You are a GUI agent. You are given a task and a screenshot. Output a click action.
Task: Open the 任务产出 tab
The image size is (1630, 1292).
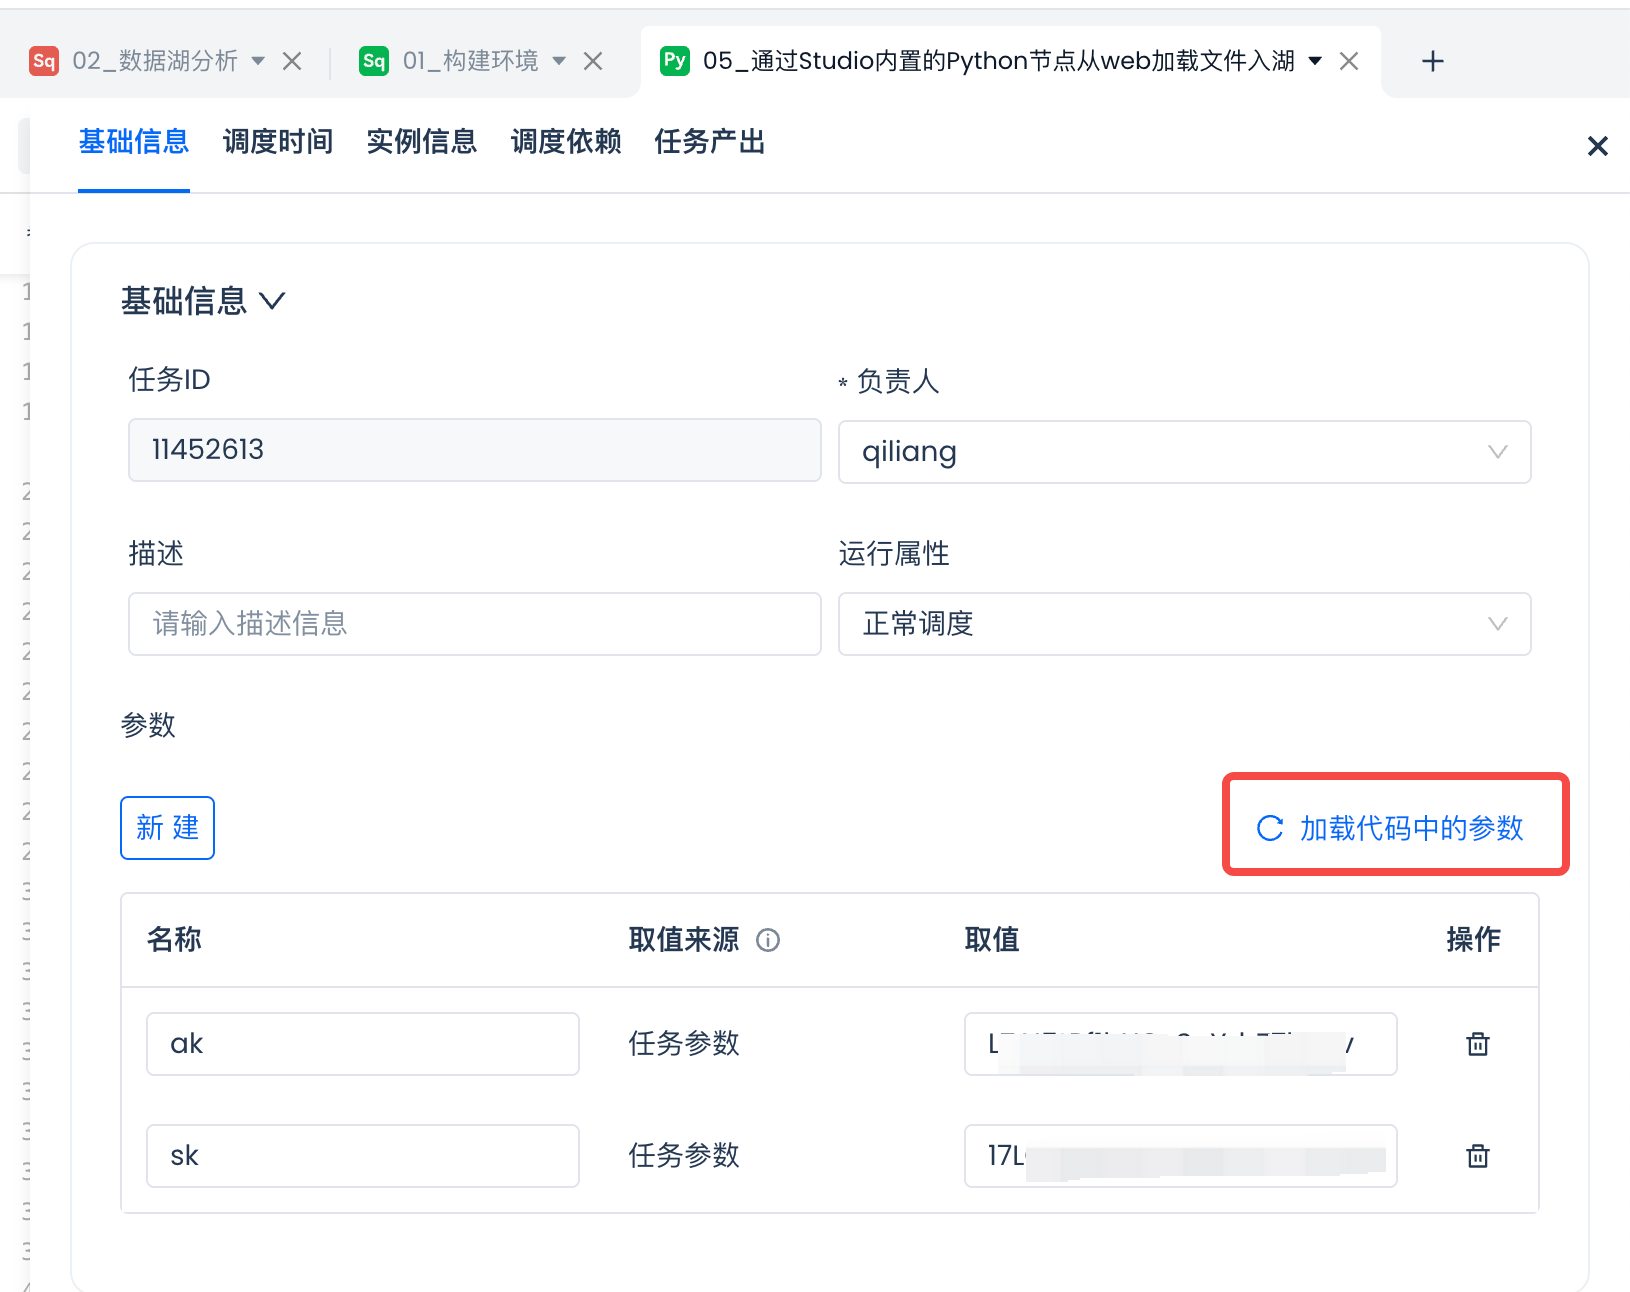pos(709,142)
